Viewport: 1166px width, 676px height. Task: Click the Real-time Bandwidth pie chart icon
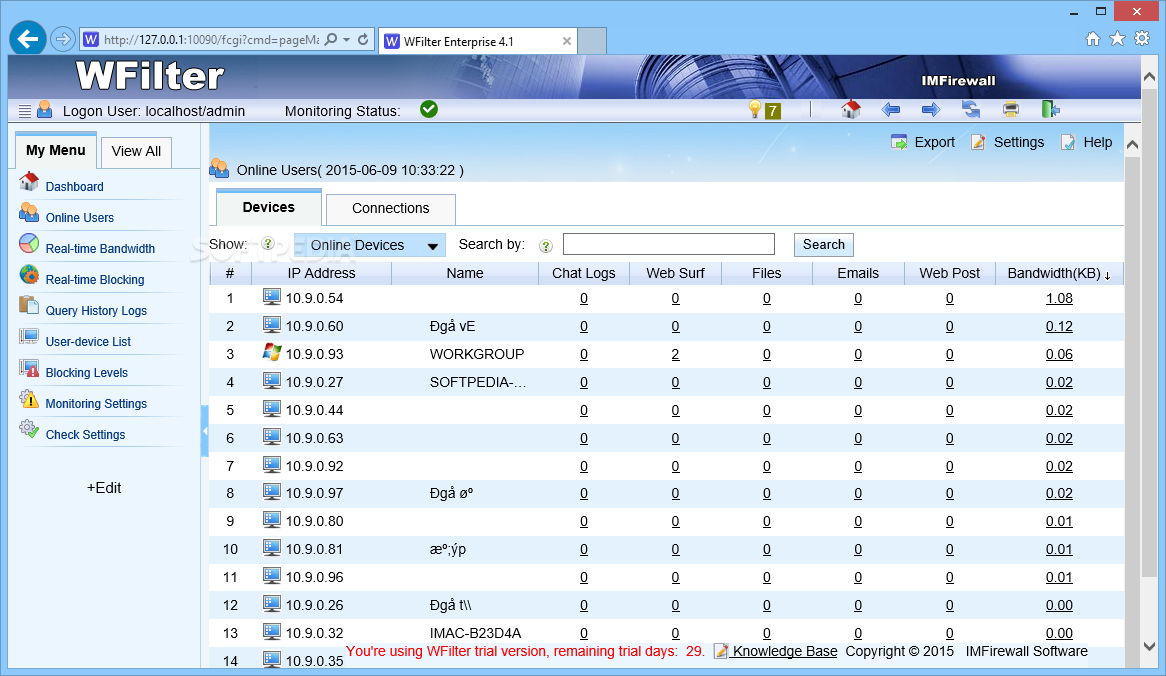point(29,243)
